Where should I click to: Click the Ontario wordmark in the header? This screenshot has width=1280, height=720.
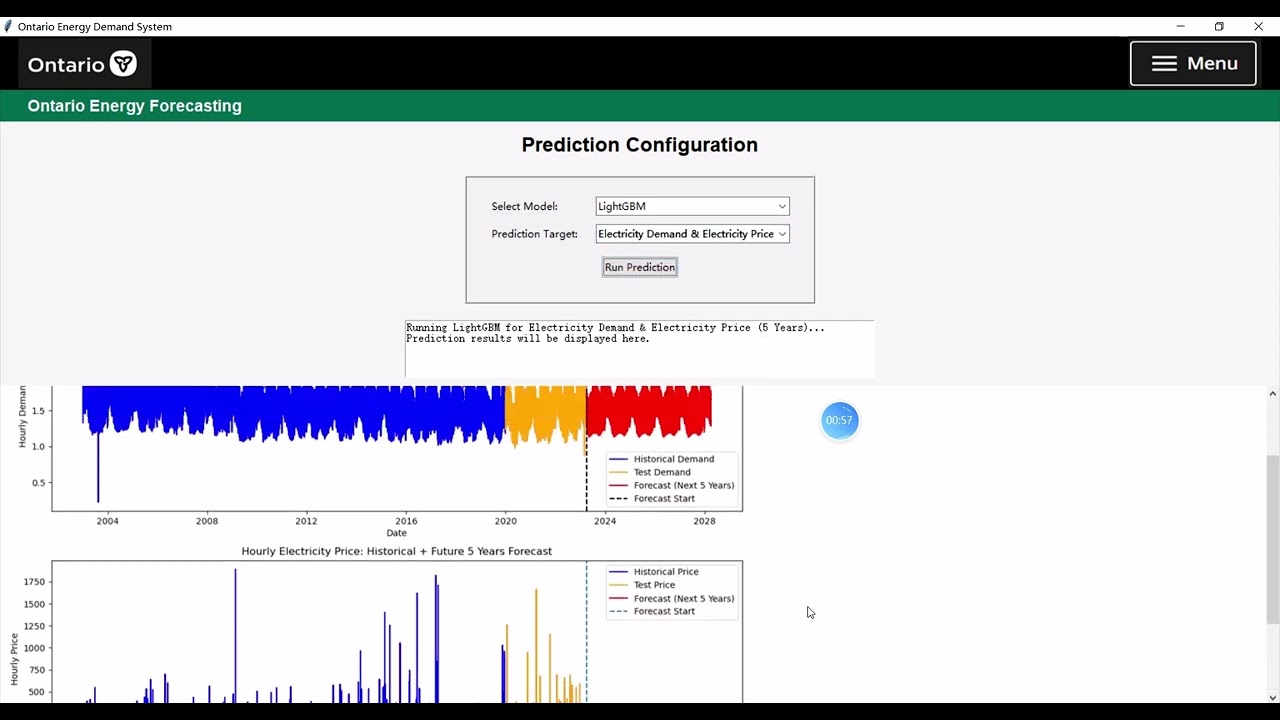(66, 65)
